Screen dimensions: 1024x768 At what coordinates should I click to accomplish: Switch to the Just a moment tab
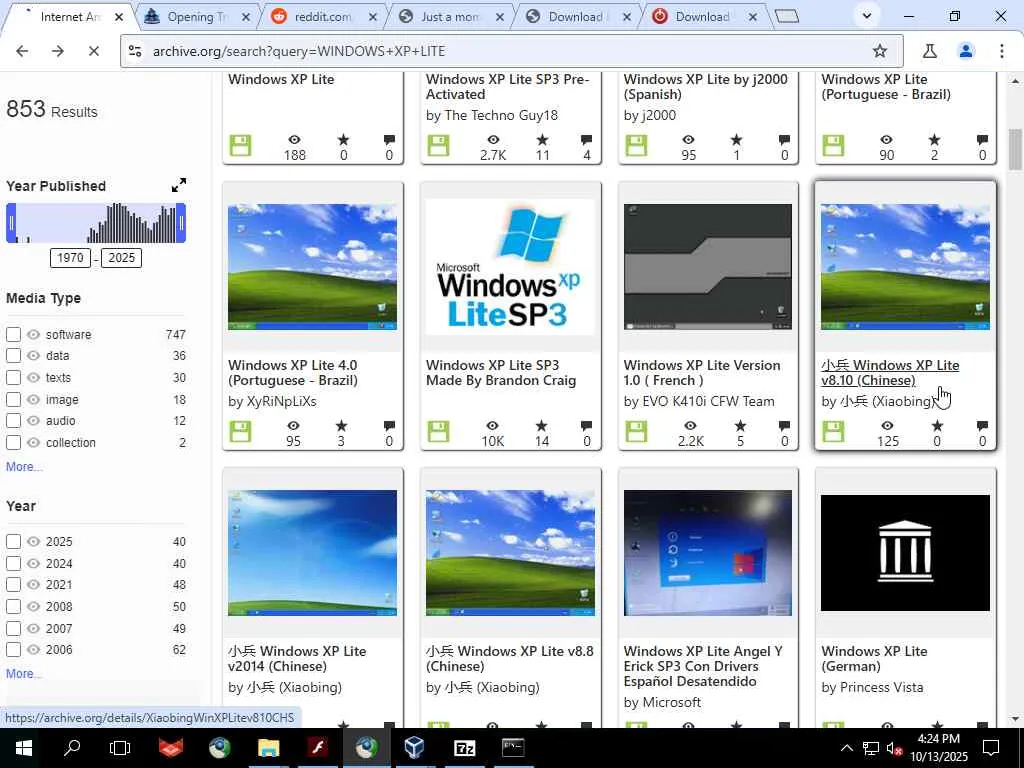click(x=449, y=17)
